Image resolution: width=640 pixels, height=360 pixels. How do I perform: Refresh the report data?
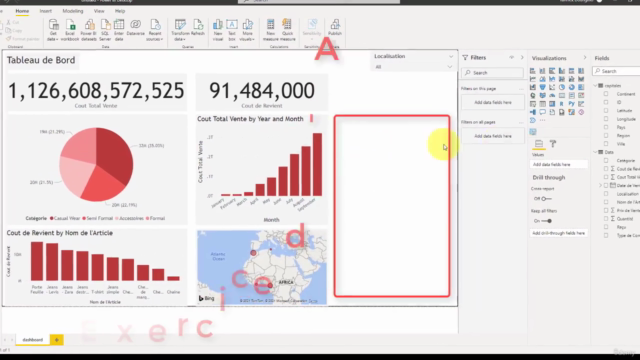(198, 27)
